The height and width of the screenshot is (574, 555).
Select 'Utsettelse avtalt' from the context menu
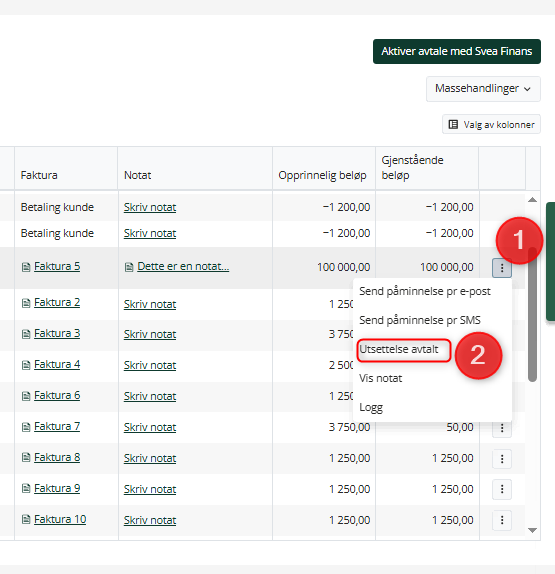pyautogui.click(x=399, y=349)
